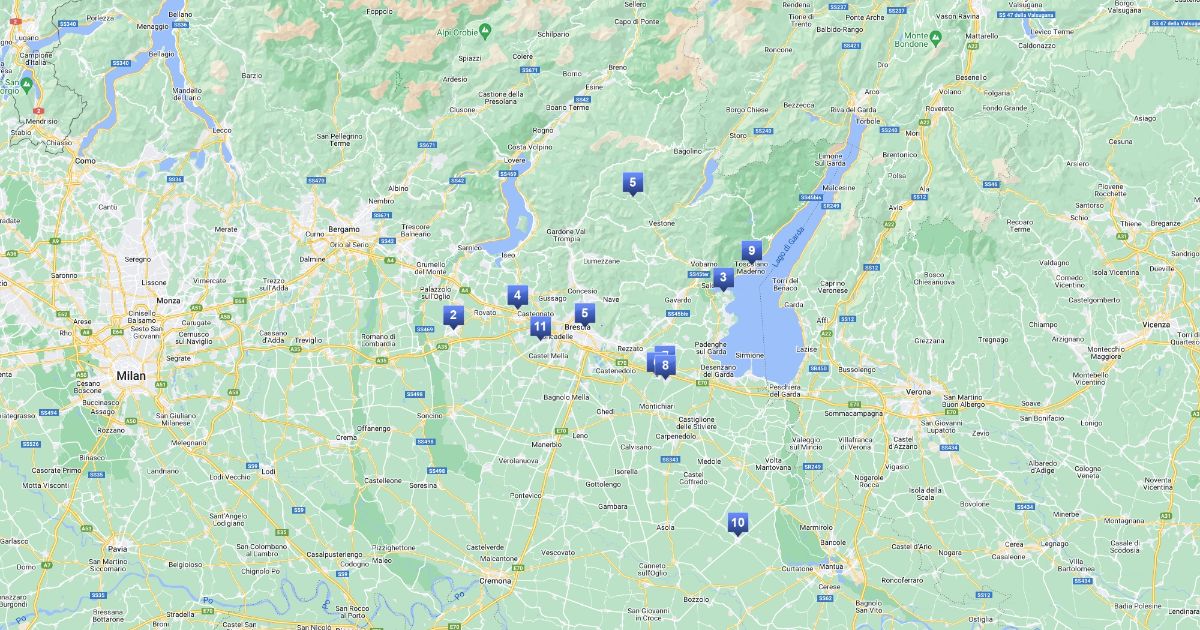This screenshot has width=1200, height=630.
Task: Click the Montichiari town label
Action: click(656, 407)
